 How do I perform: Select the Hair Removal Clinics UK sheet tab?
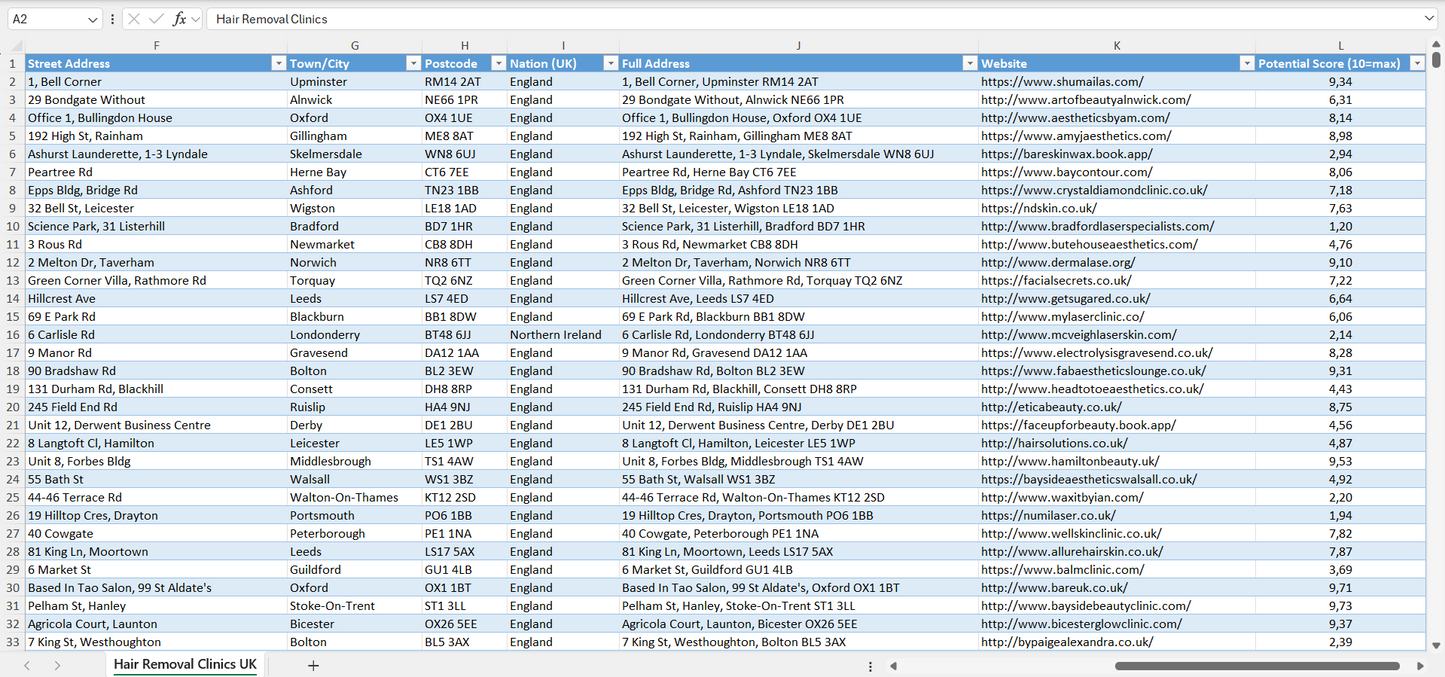coord(185,665)
